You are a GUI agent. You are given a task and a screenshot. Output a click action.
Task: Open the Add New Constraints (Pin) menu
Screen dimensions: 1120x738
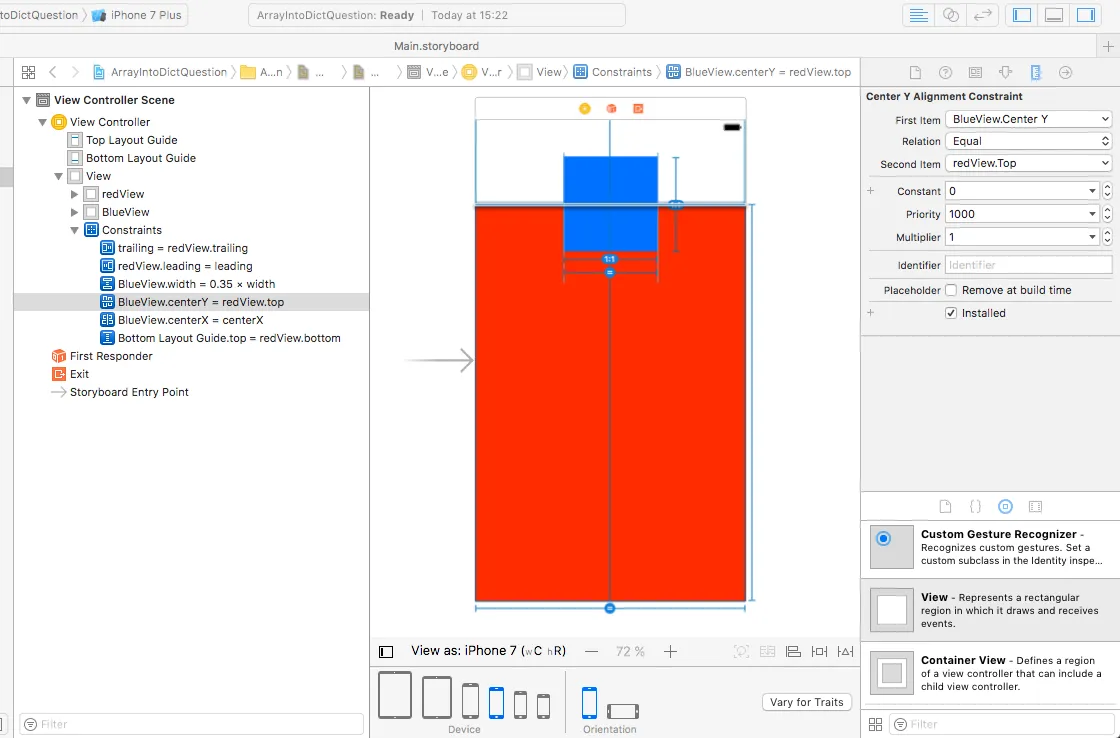pyautogui.click(x=819, y=652)
